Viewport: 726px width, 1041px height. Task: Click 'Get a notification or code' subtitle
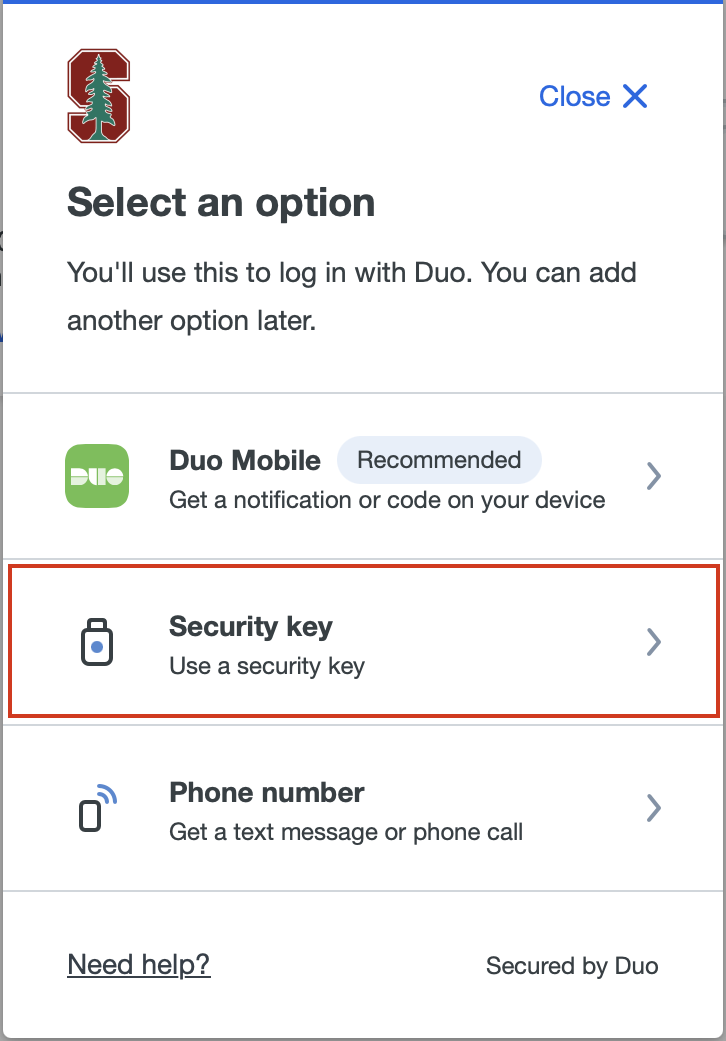coord(387,499)
